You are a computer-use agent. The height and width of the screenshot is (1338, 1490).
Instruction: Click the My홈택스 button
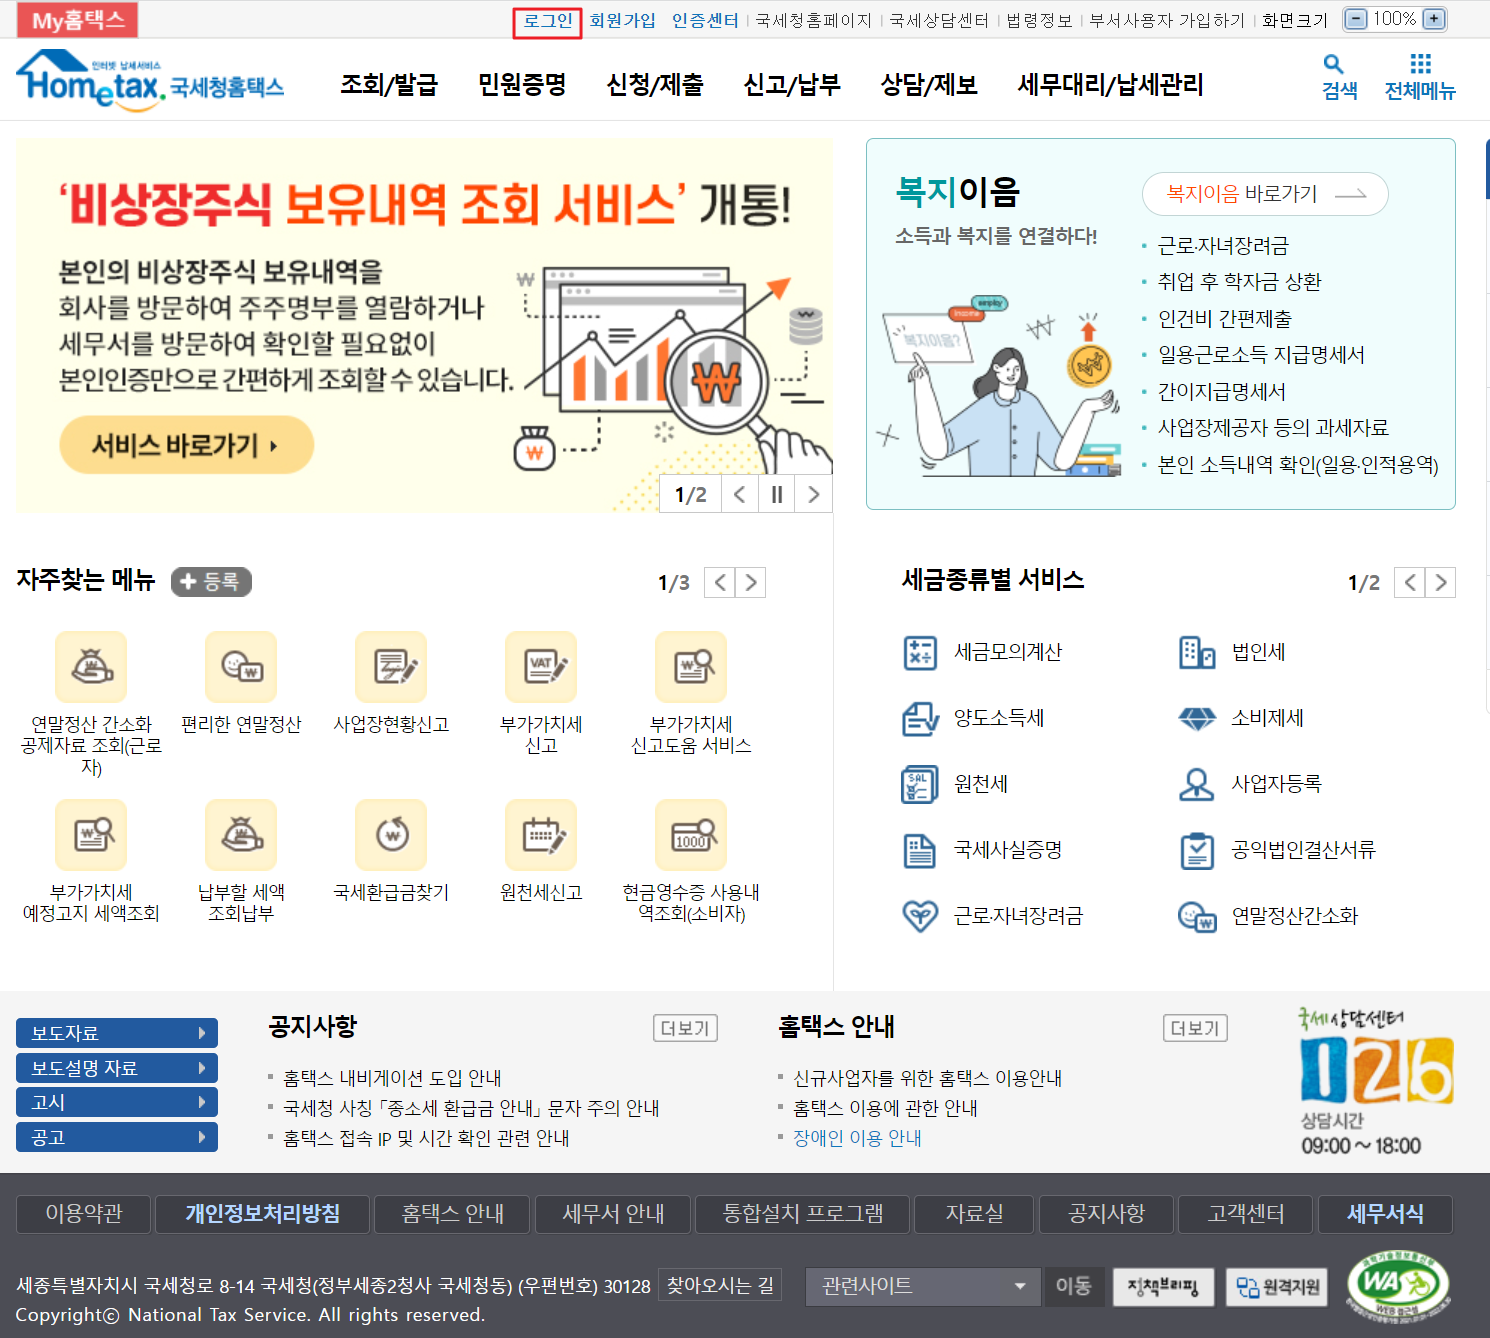78,20
